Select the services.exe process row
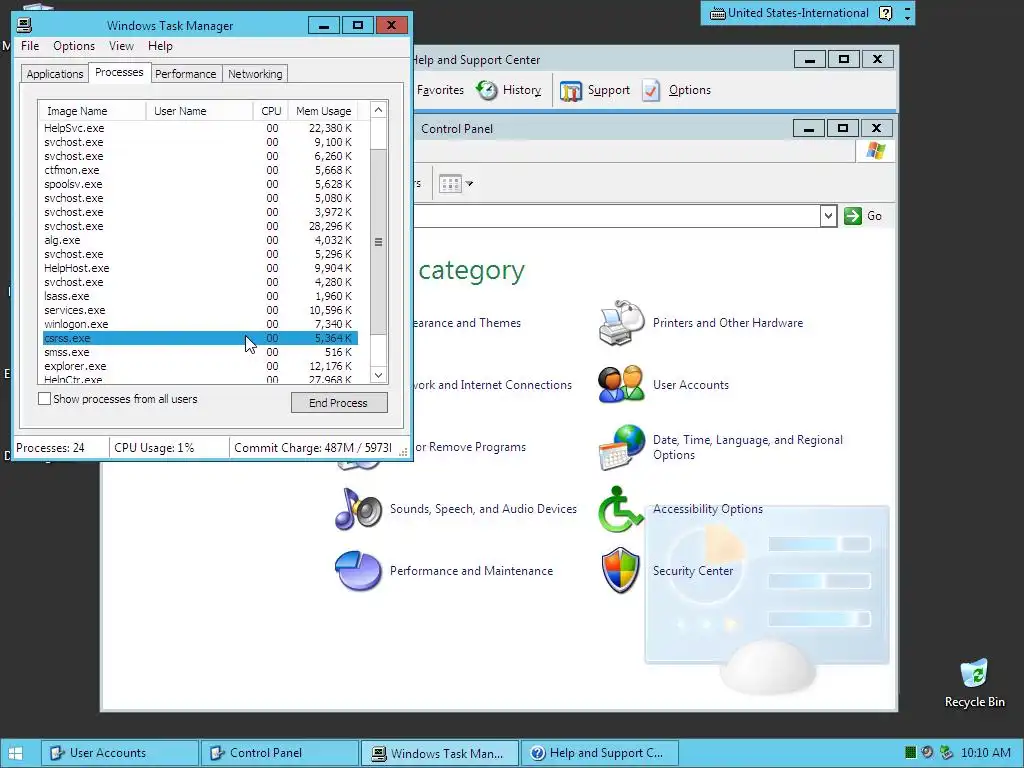The height and width of the screenshot is (768, 1024). (x=200, y=310)
